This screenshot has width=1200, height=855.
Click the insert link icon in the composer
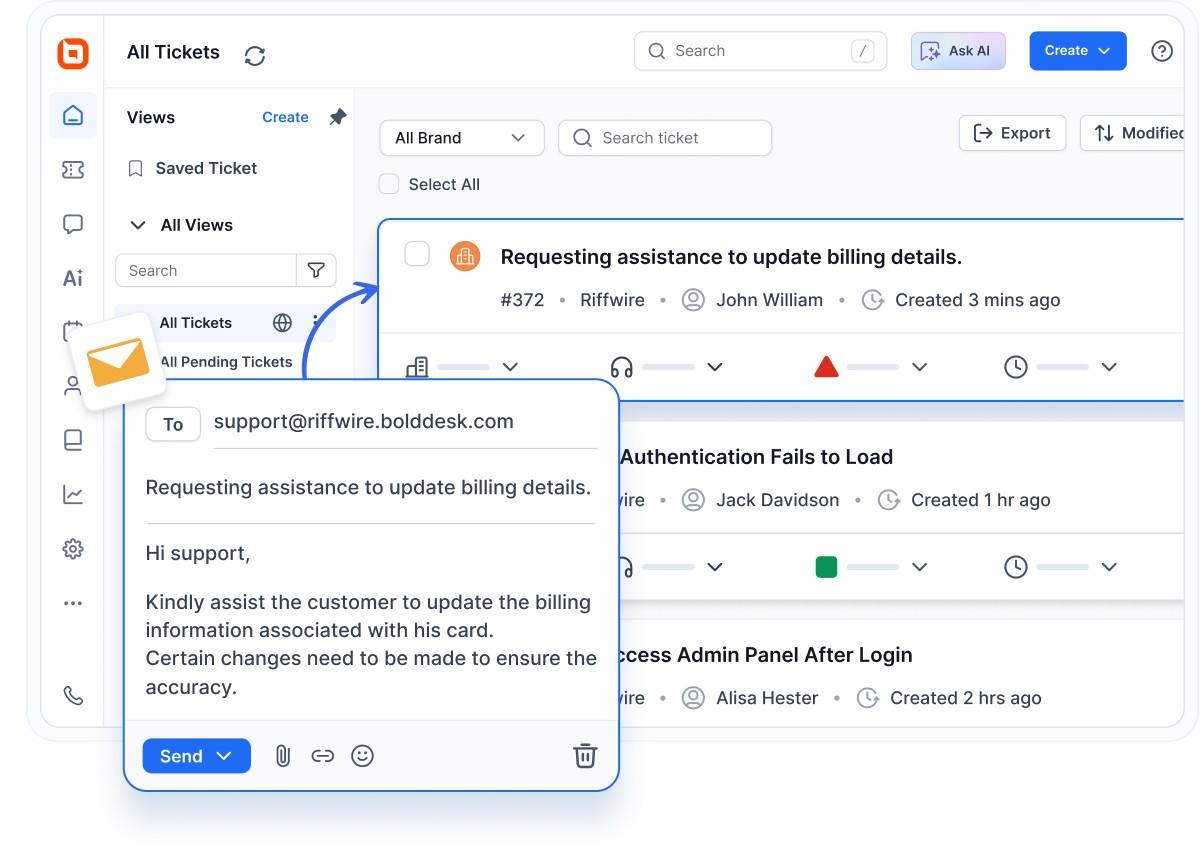[x=322, y=756]
